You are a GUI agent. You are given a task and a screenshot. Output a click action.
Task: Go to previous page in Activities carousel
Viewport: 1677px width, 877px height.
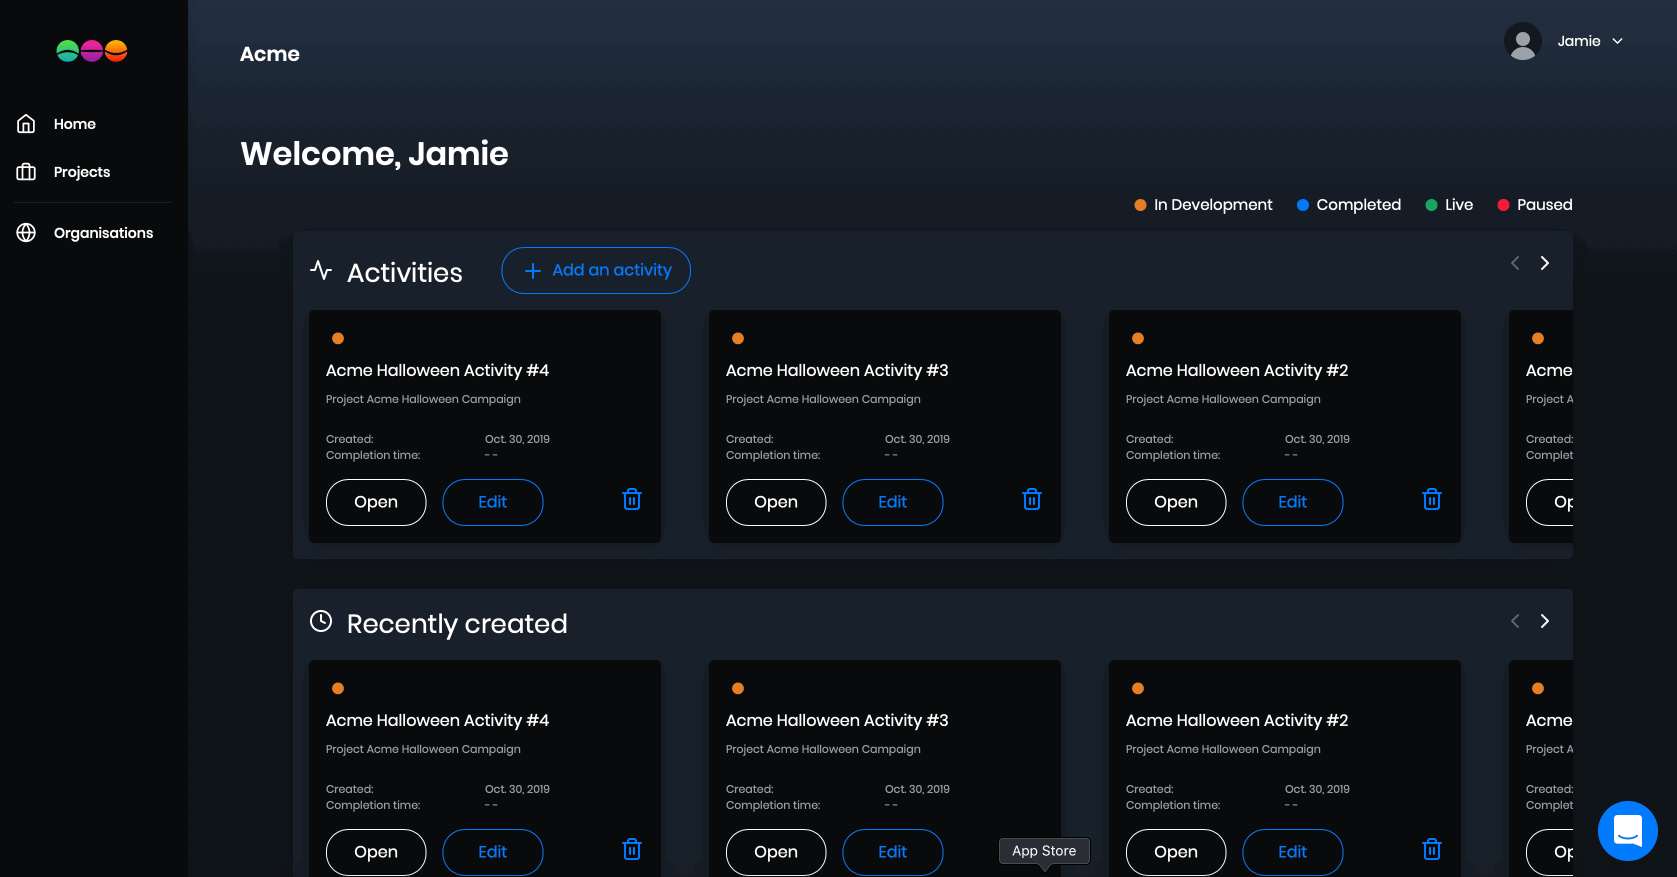pos(1515,263)
